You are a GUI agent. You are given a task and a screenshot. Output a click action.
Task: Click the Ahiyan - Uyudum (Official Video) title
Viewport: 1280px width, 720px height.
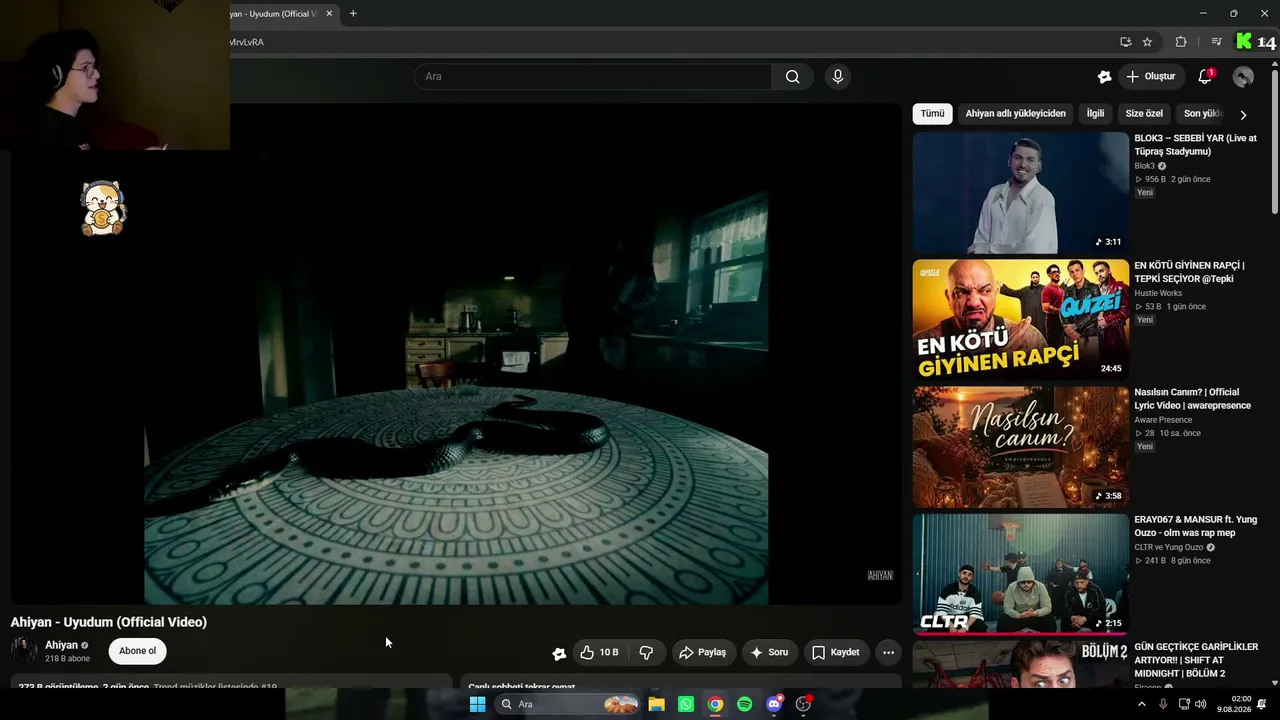click(109, 622)
